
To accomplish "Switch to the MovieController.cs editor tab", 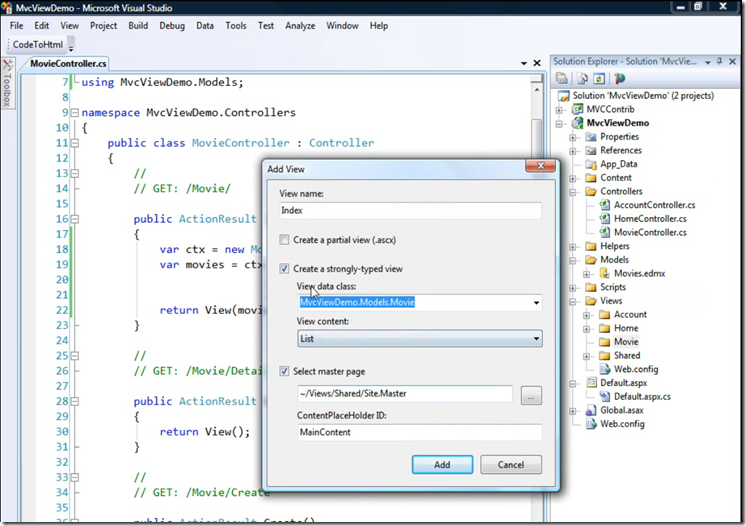I will (x=69, y=63).
